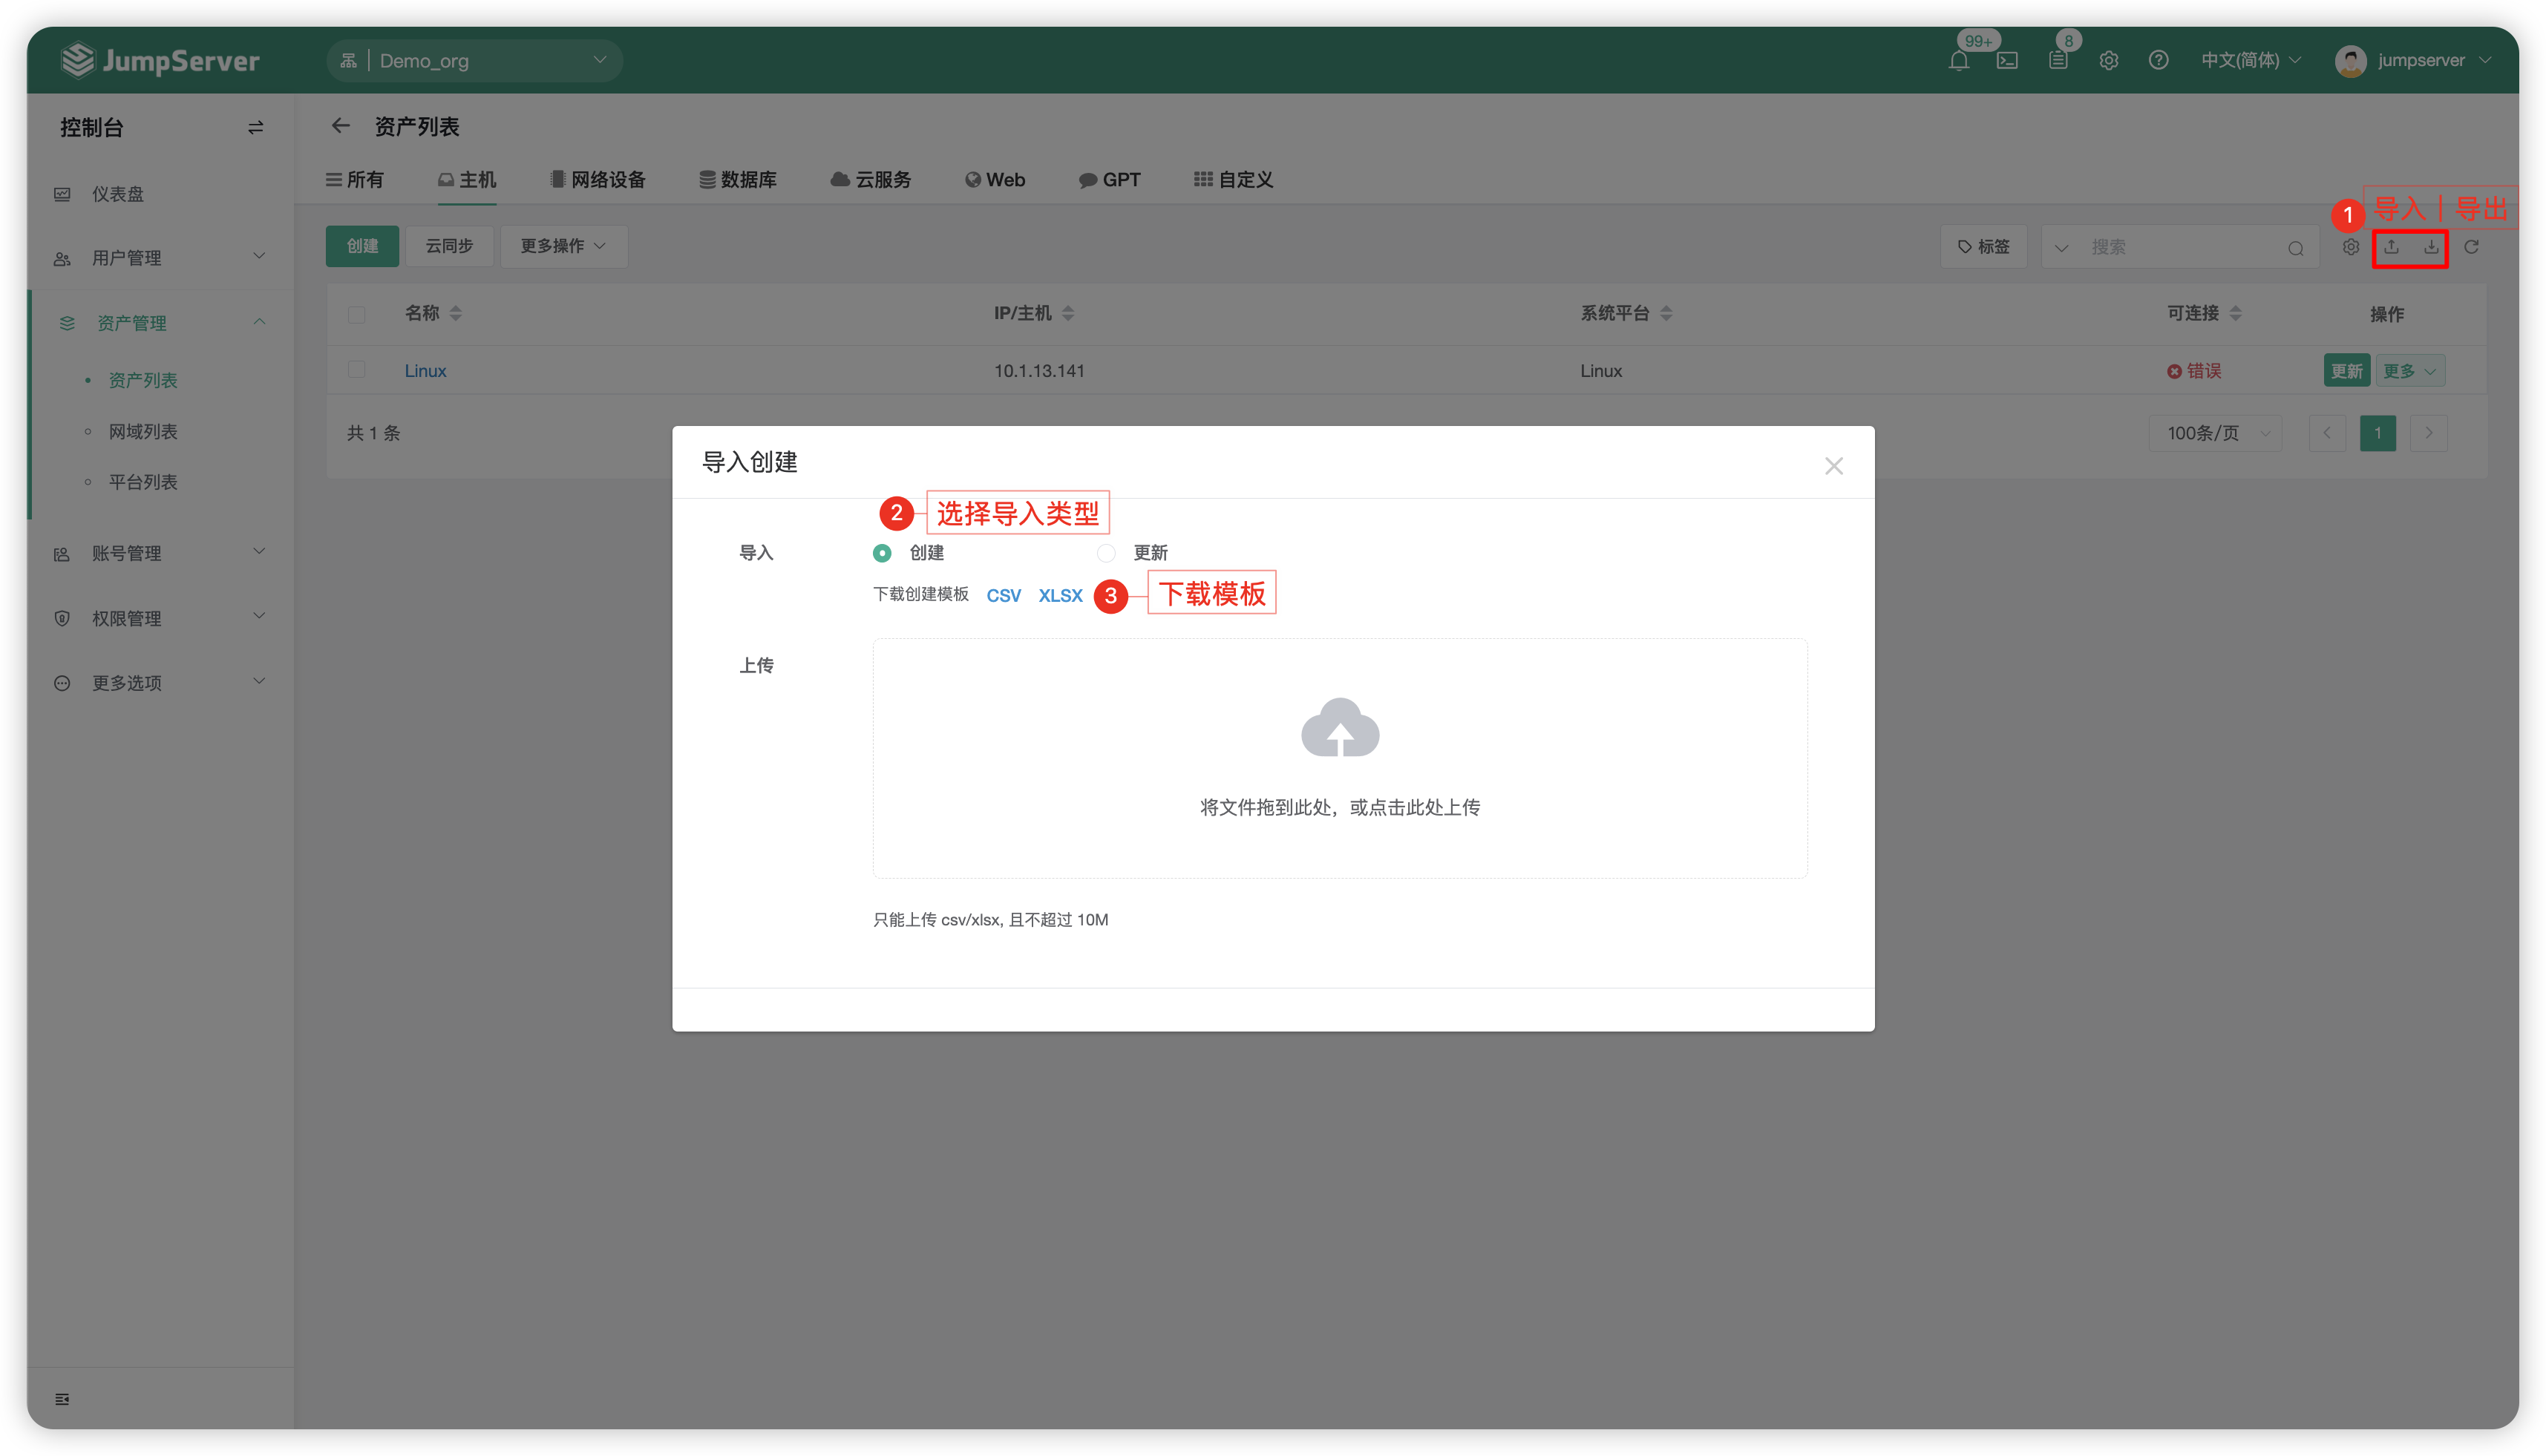The image size is (2546, 1456).
Task: Select the 更新 import radio button
Action: [1106, 553]
